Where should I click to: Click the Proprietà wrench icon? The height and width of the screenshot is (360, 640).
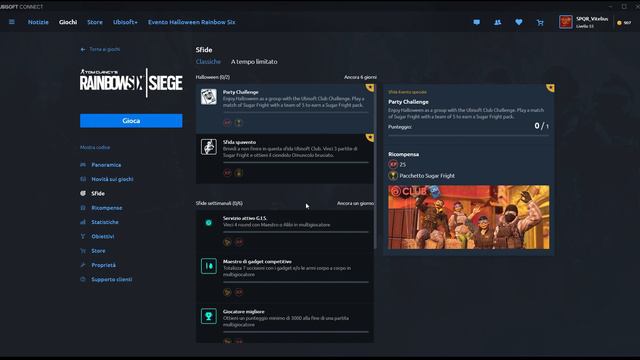(83, 265)
